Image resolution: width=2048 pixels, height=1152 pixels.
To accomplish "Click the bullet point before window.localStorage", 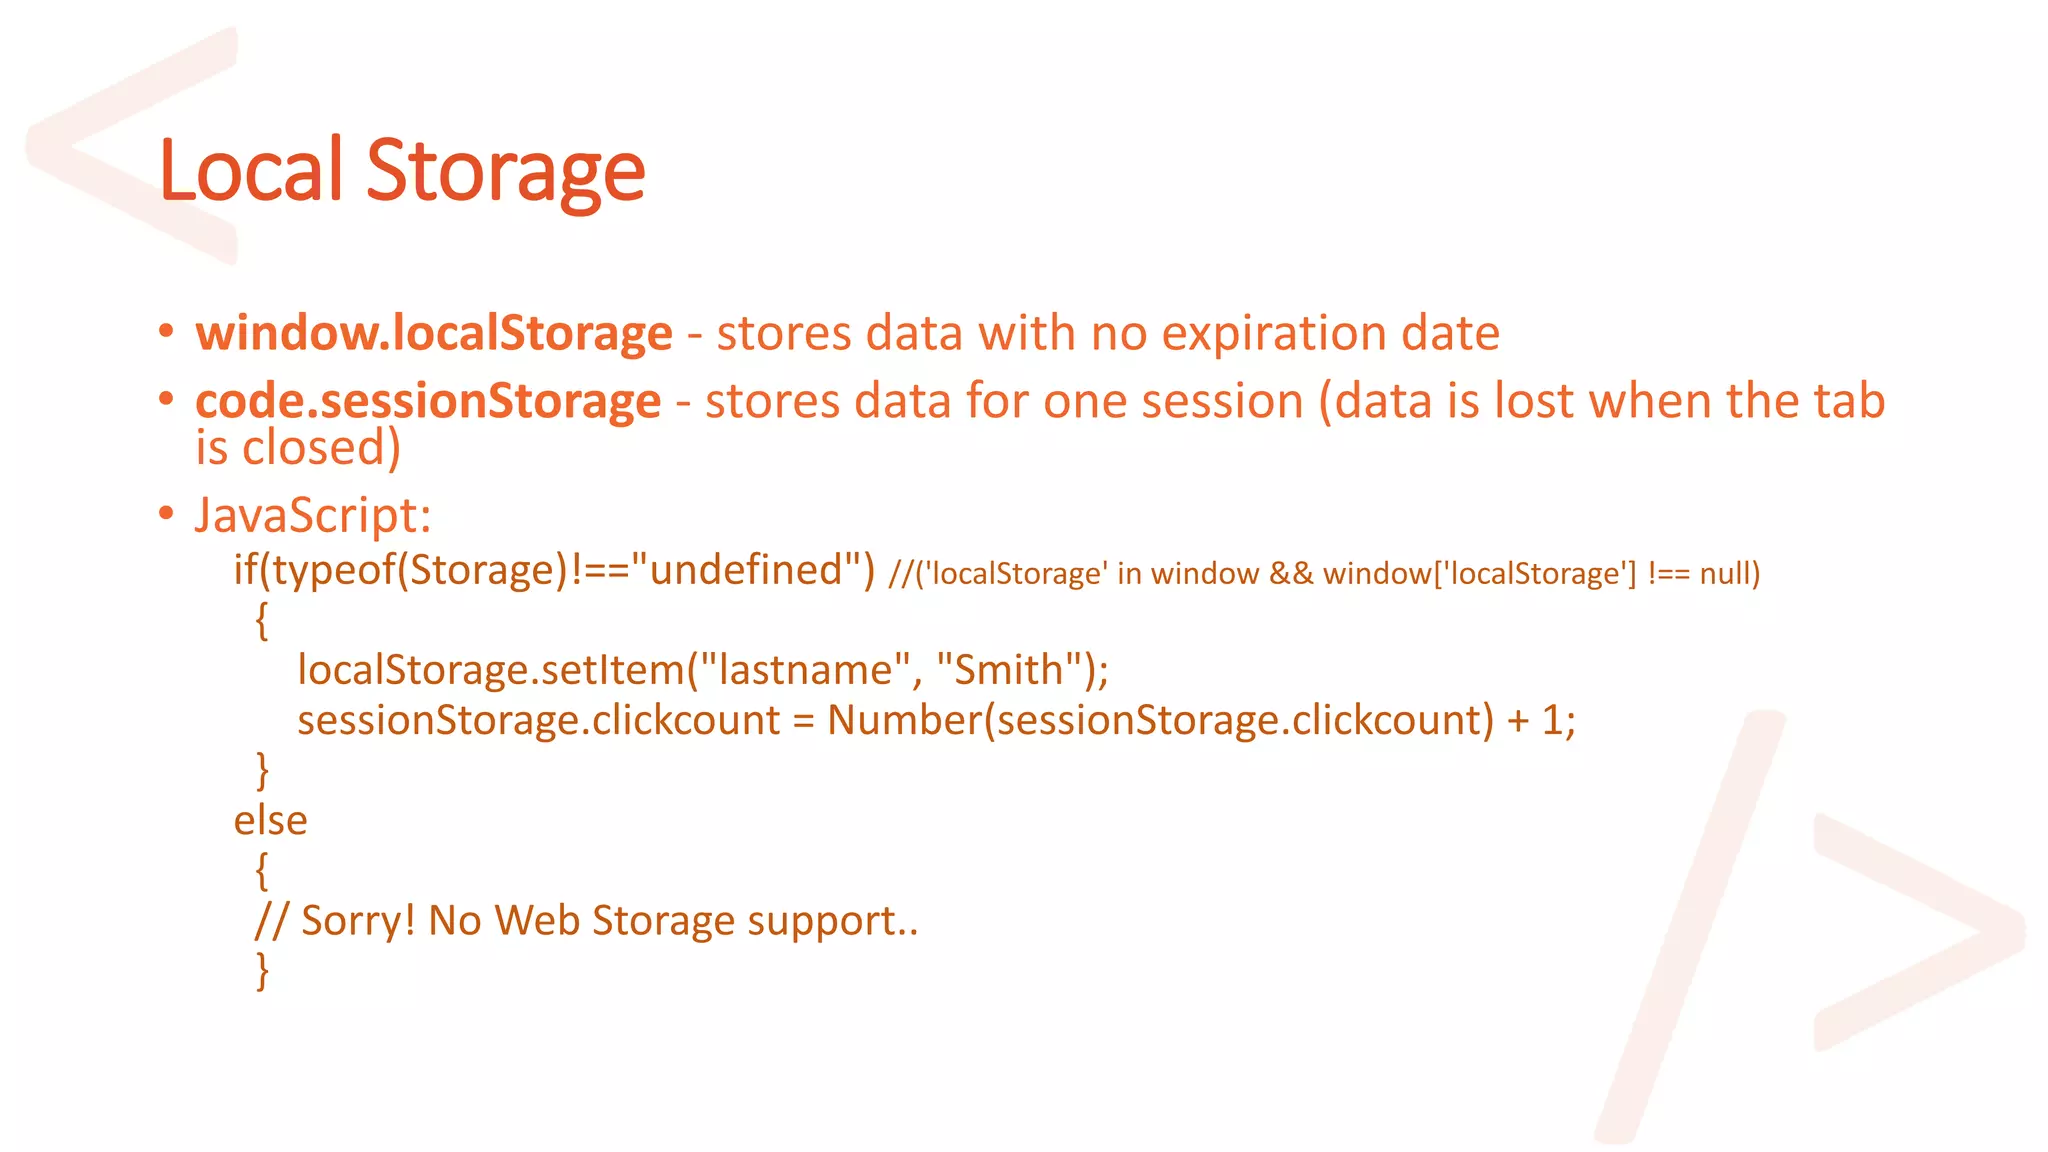I will tap(166, 332).
